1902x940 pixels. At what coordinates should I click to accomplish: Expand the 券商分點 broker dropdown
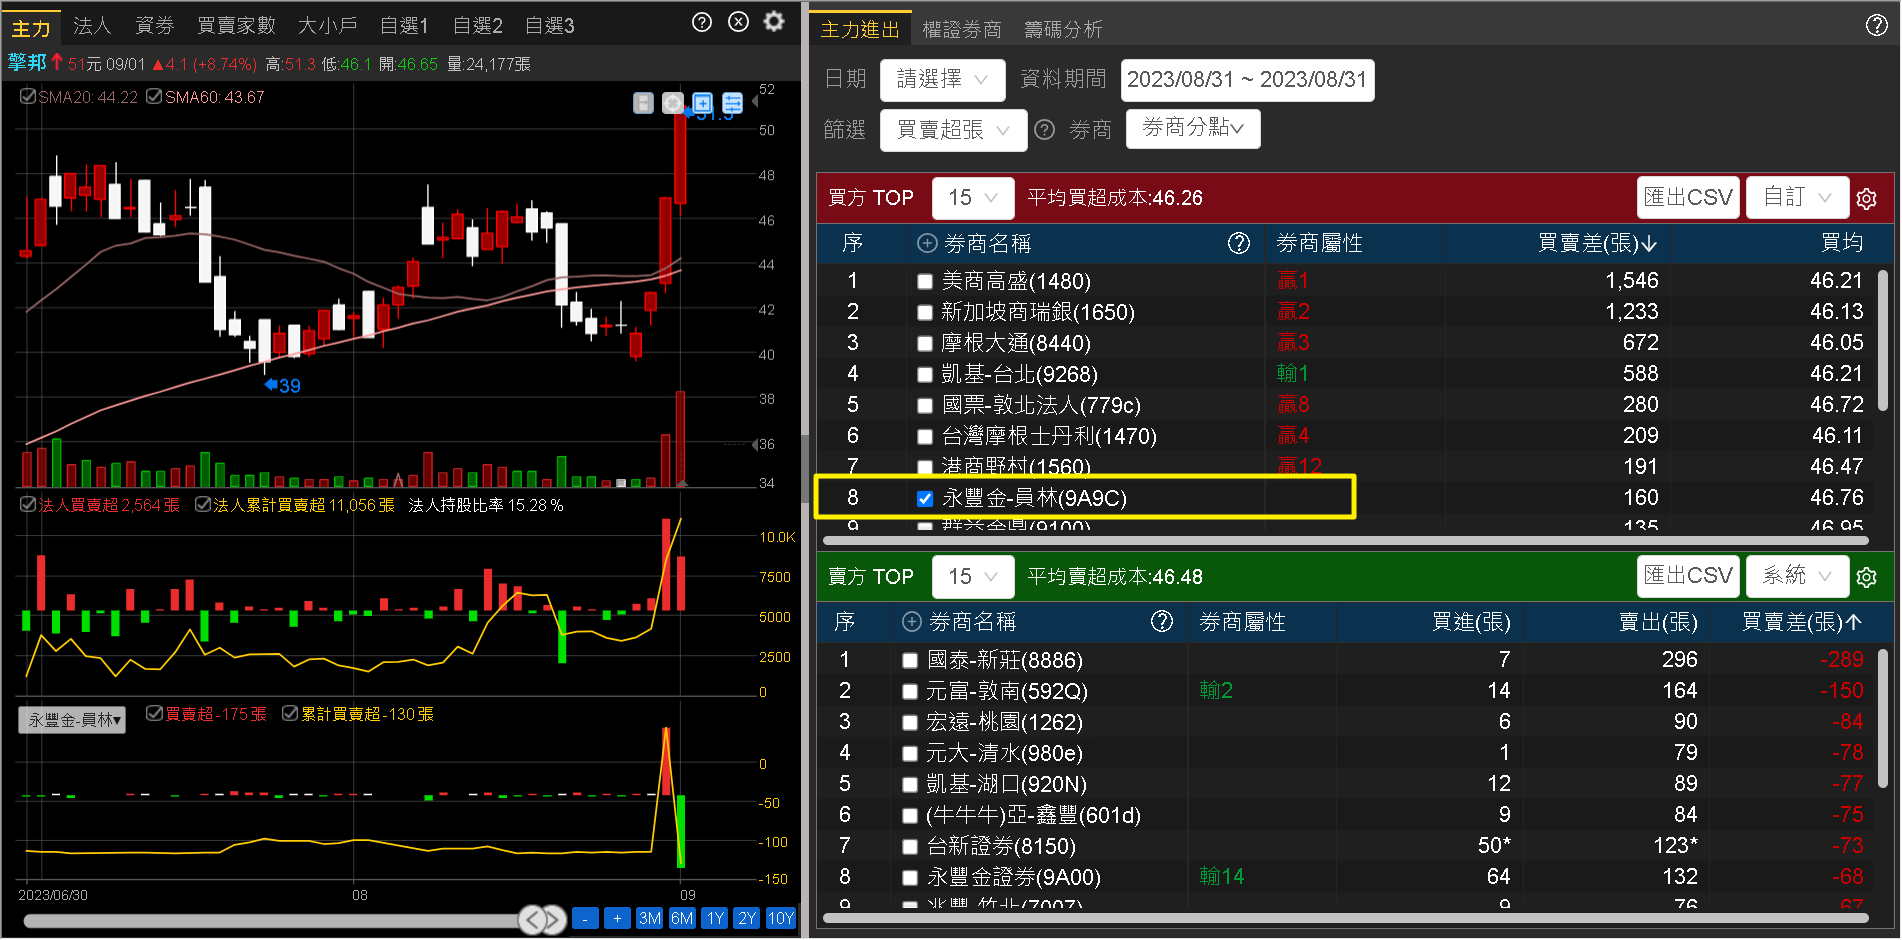[1192, 128]
